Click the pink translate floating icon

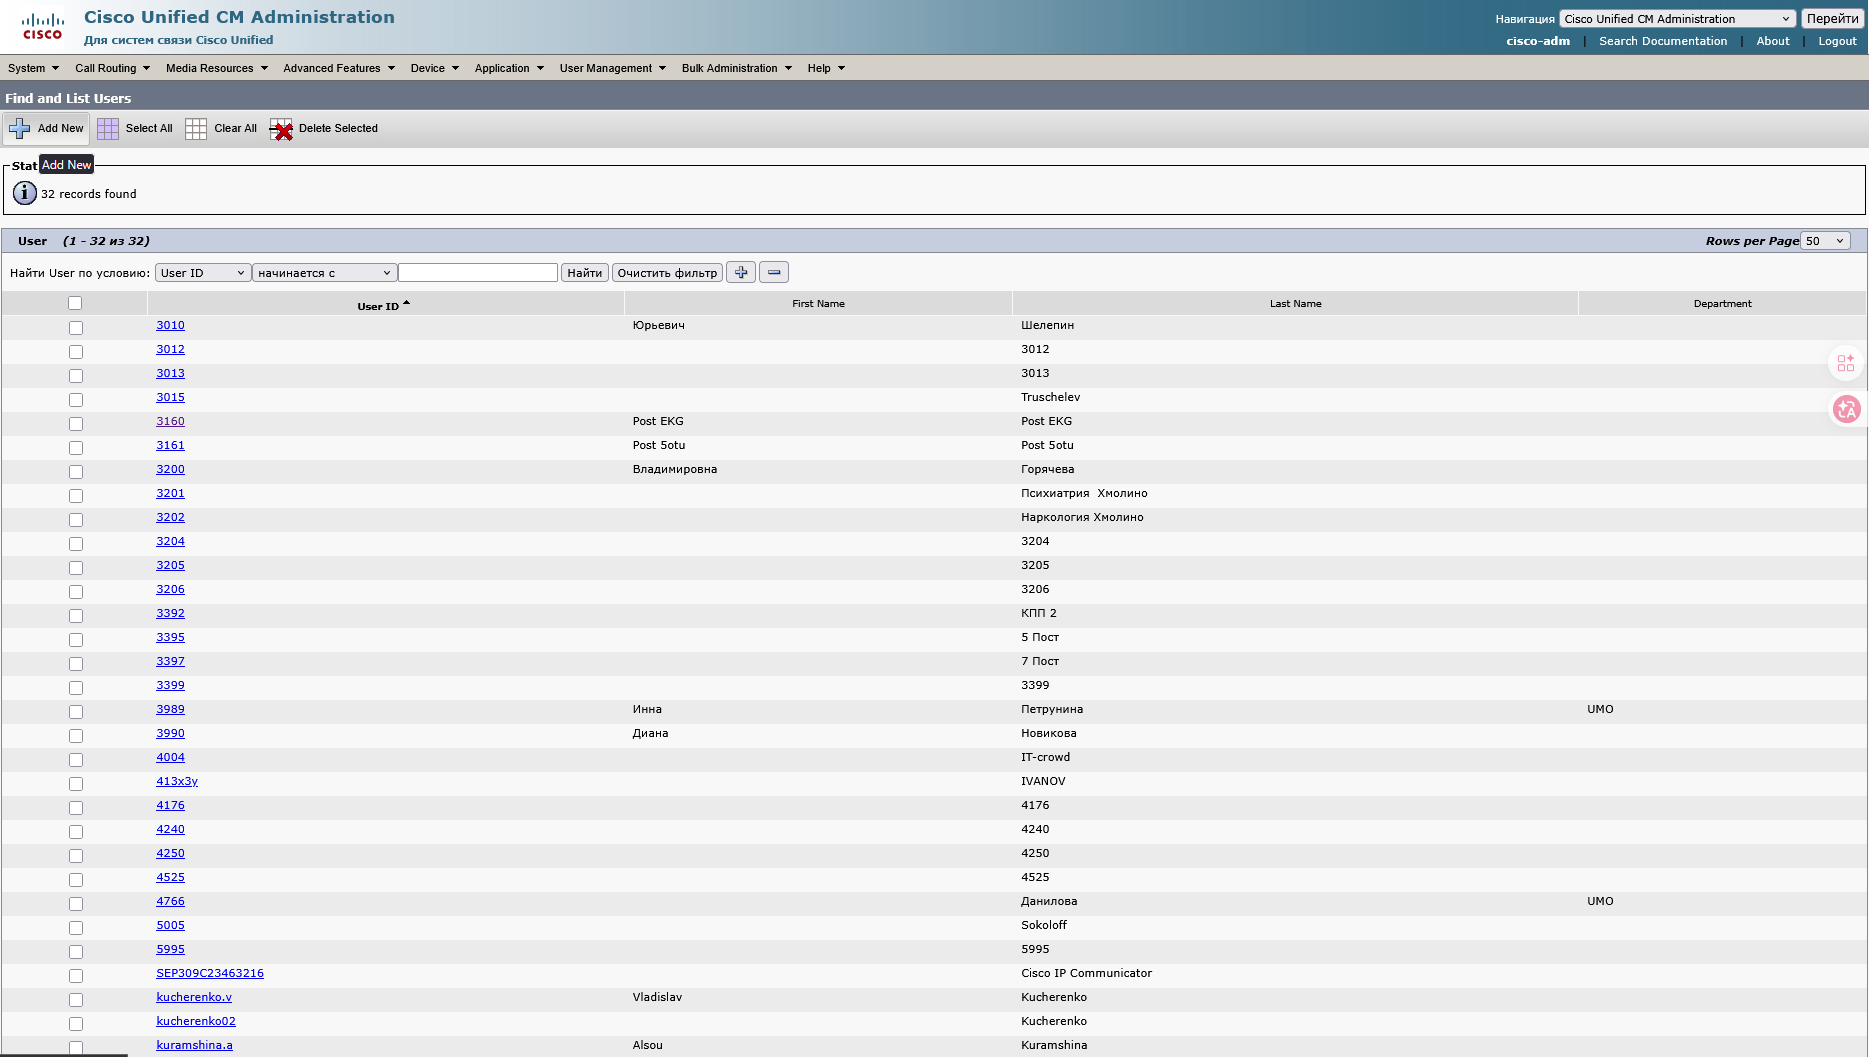pyautogui.click(x=1846, y=409)
